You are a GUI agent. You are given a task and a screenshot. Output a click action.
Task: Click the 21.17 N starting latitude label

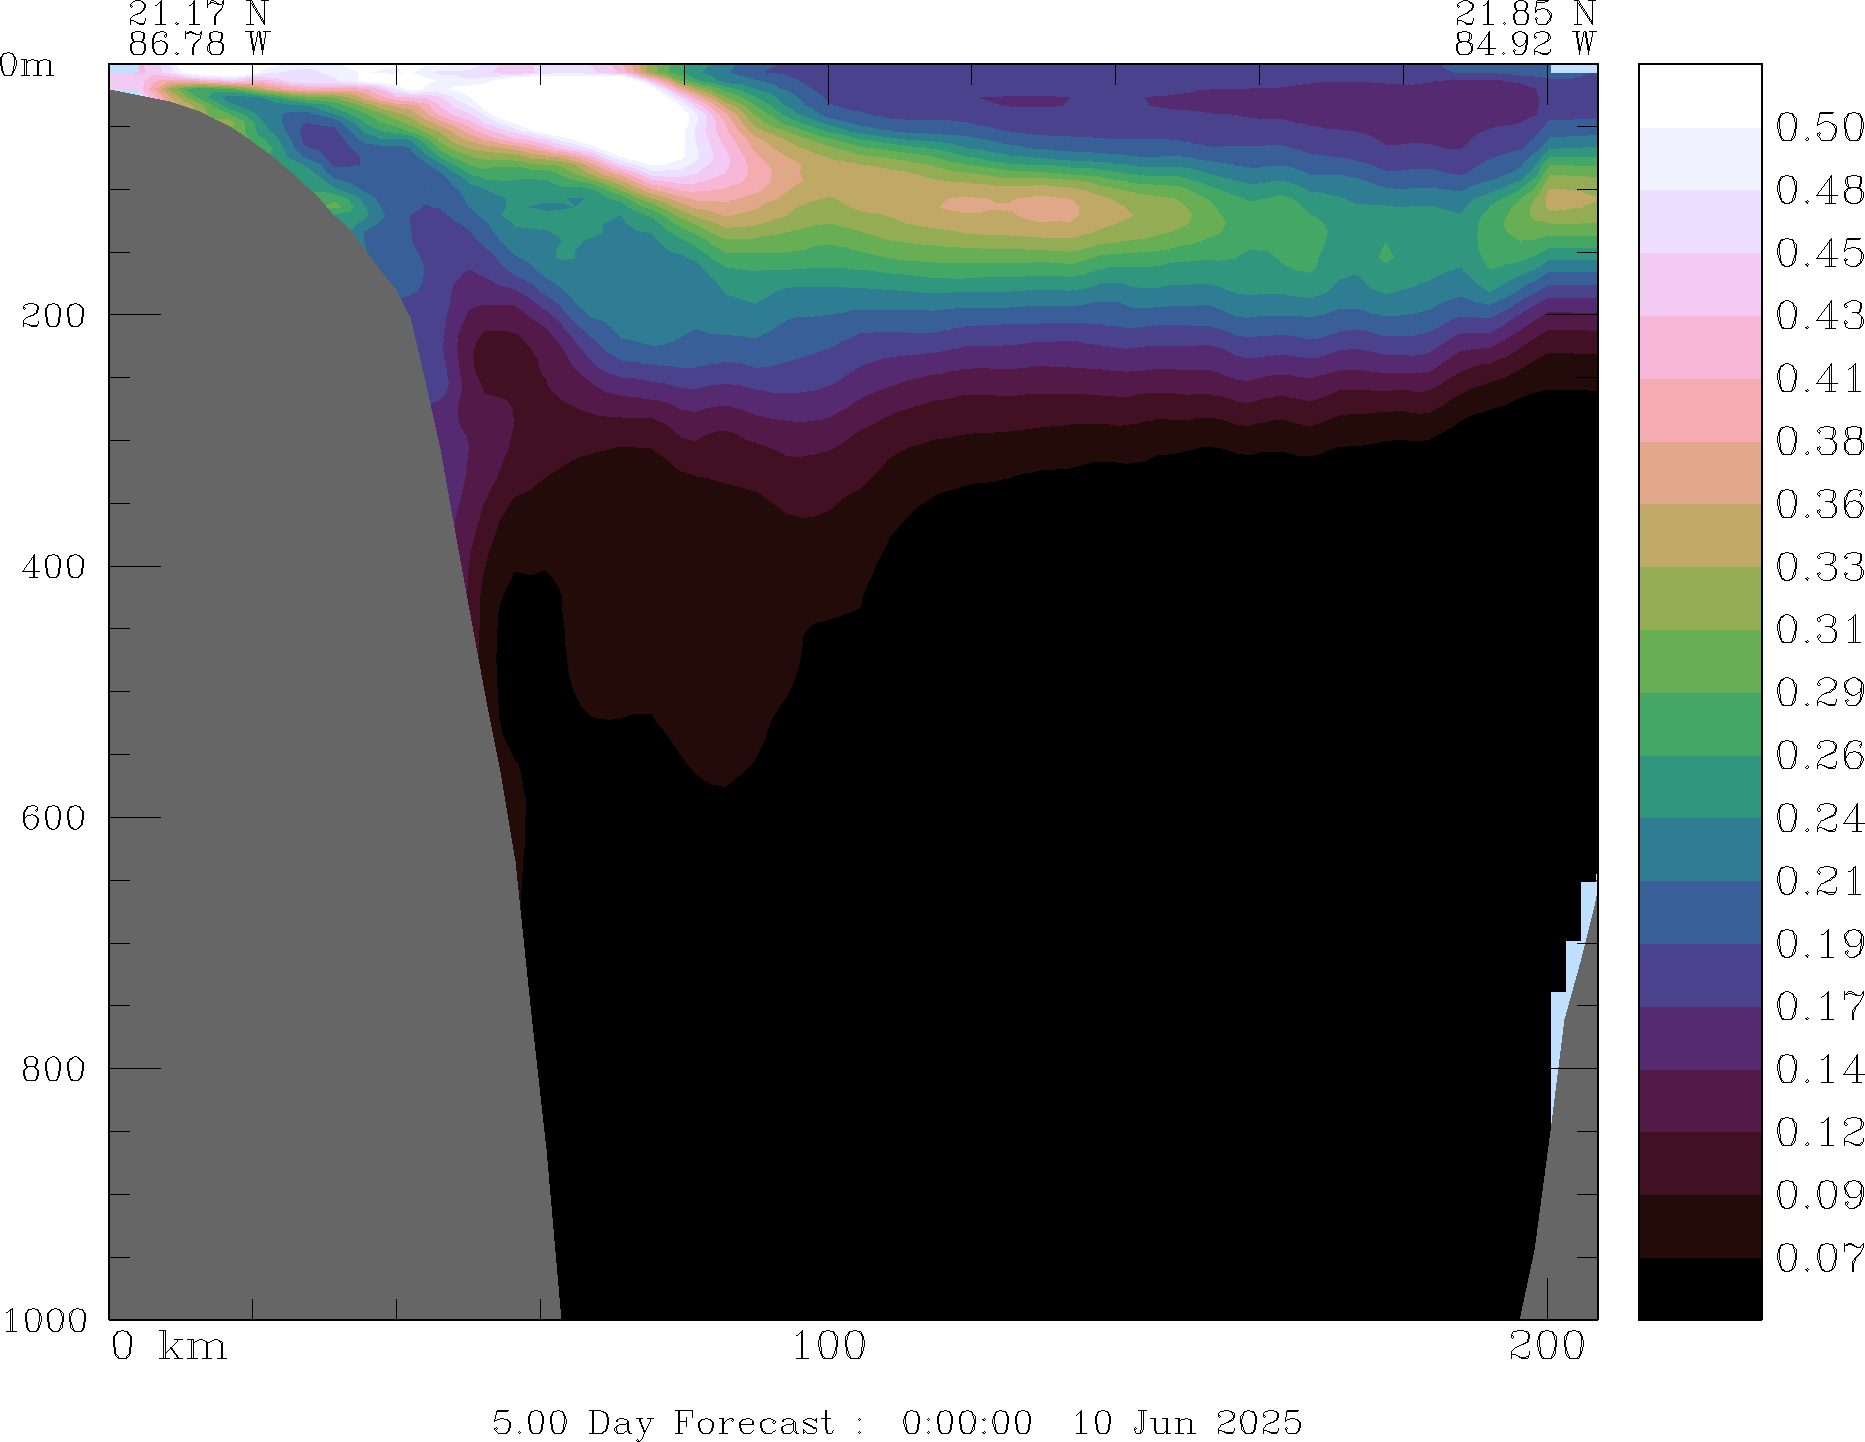coord(198,14)
